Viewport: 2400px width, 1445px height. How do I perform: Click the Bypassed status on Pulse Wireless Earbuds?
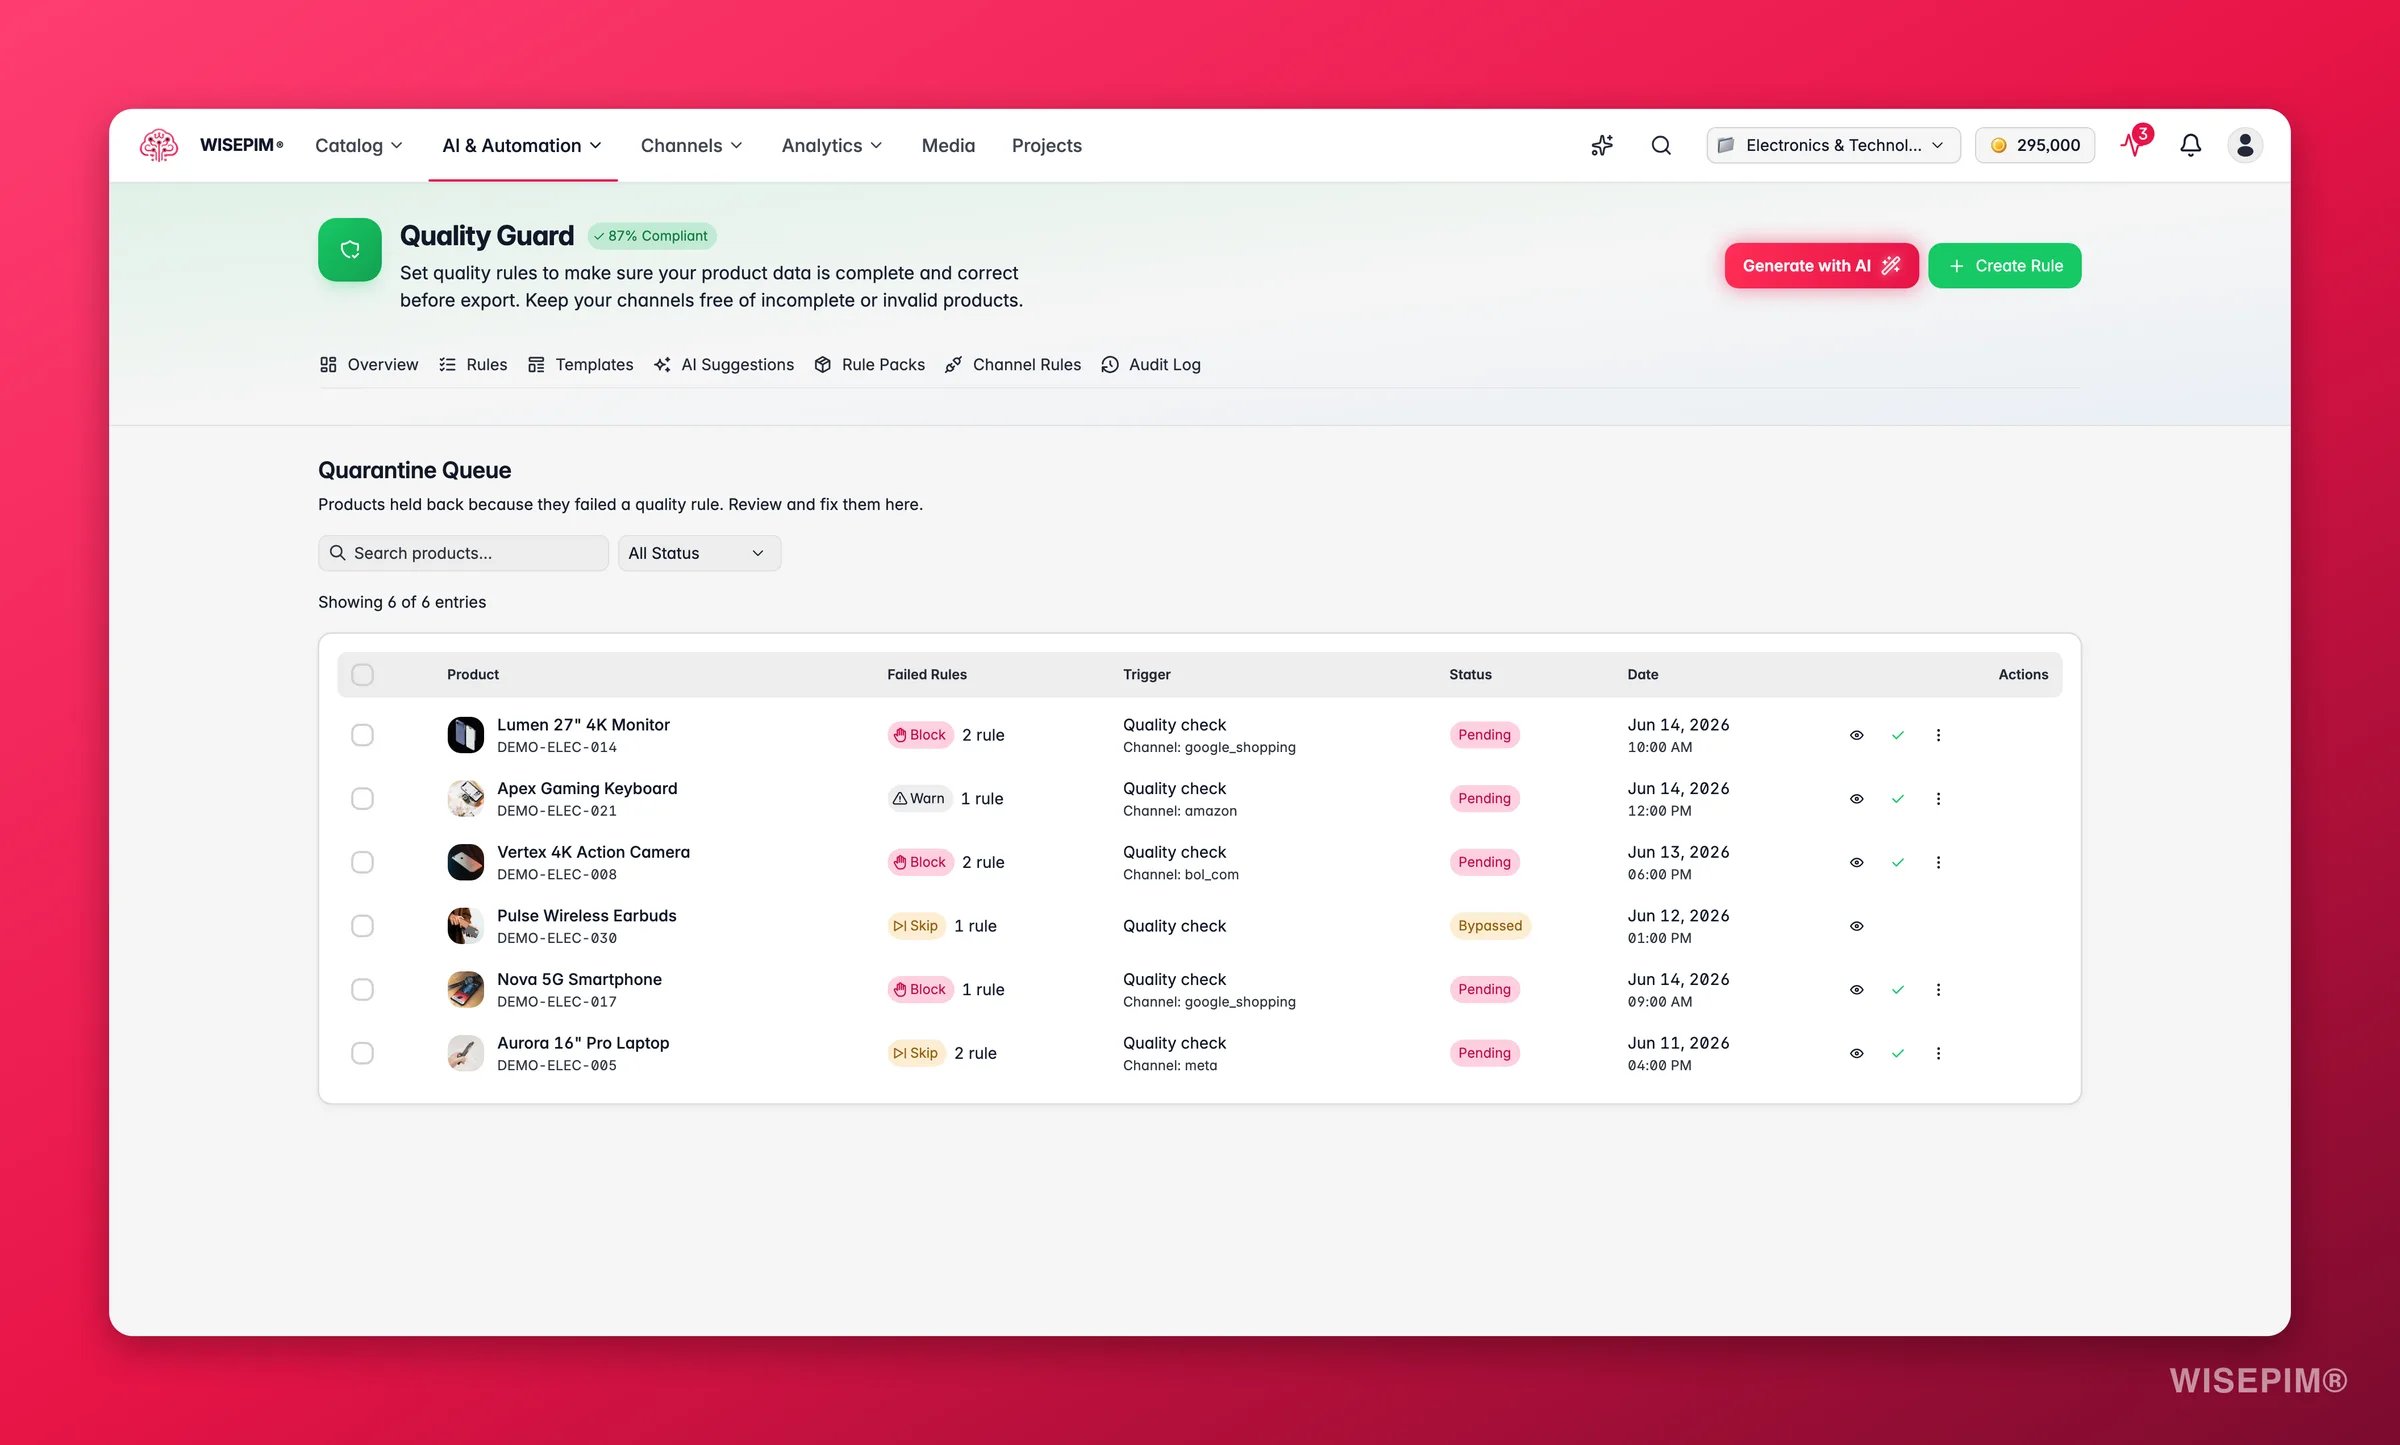point(1490,926)
